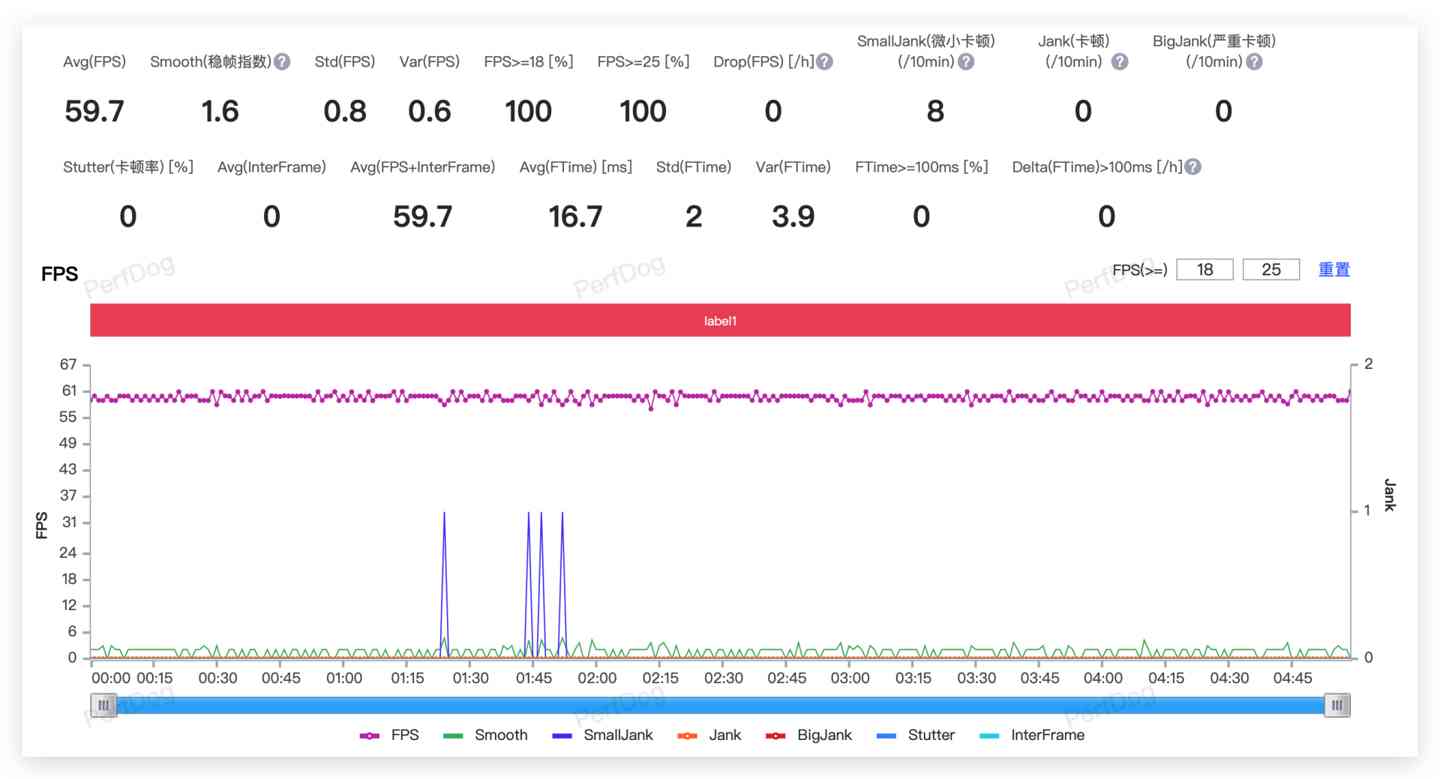Select the red label1 bar
1440x779 pixels.
[720, 321]
